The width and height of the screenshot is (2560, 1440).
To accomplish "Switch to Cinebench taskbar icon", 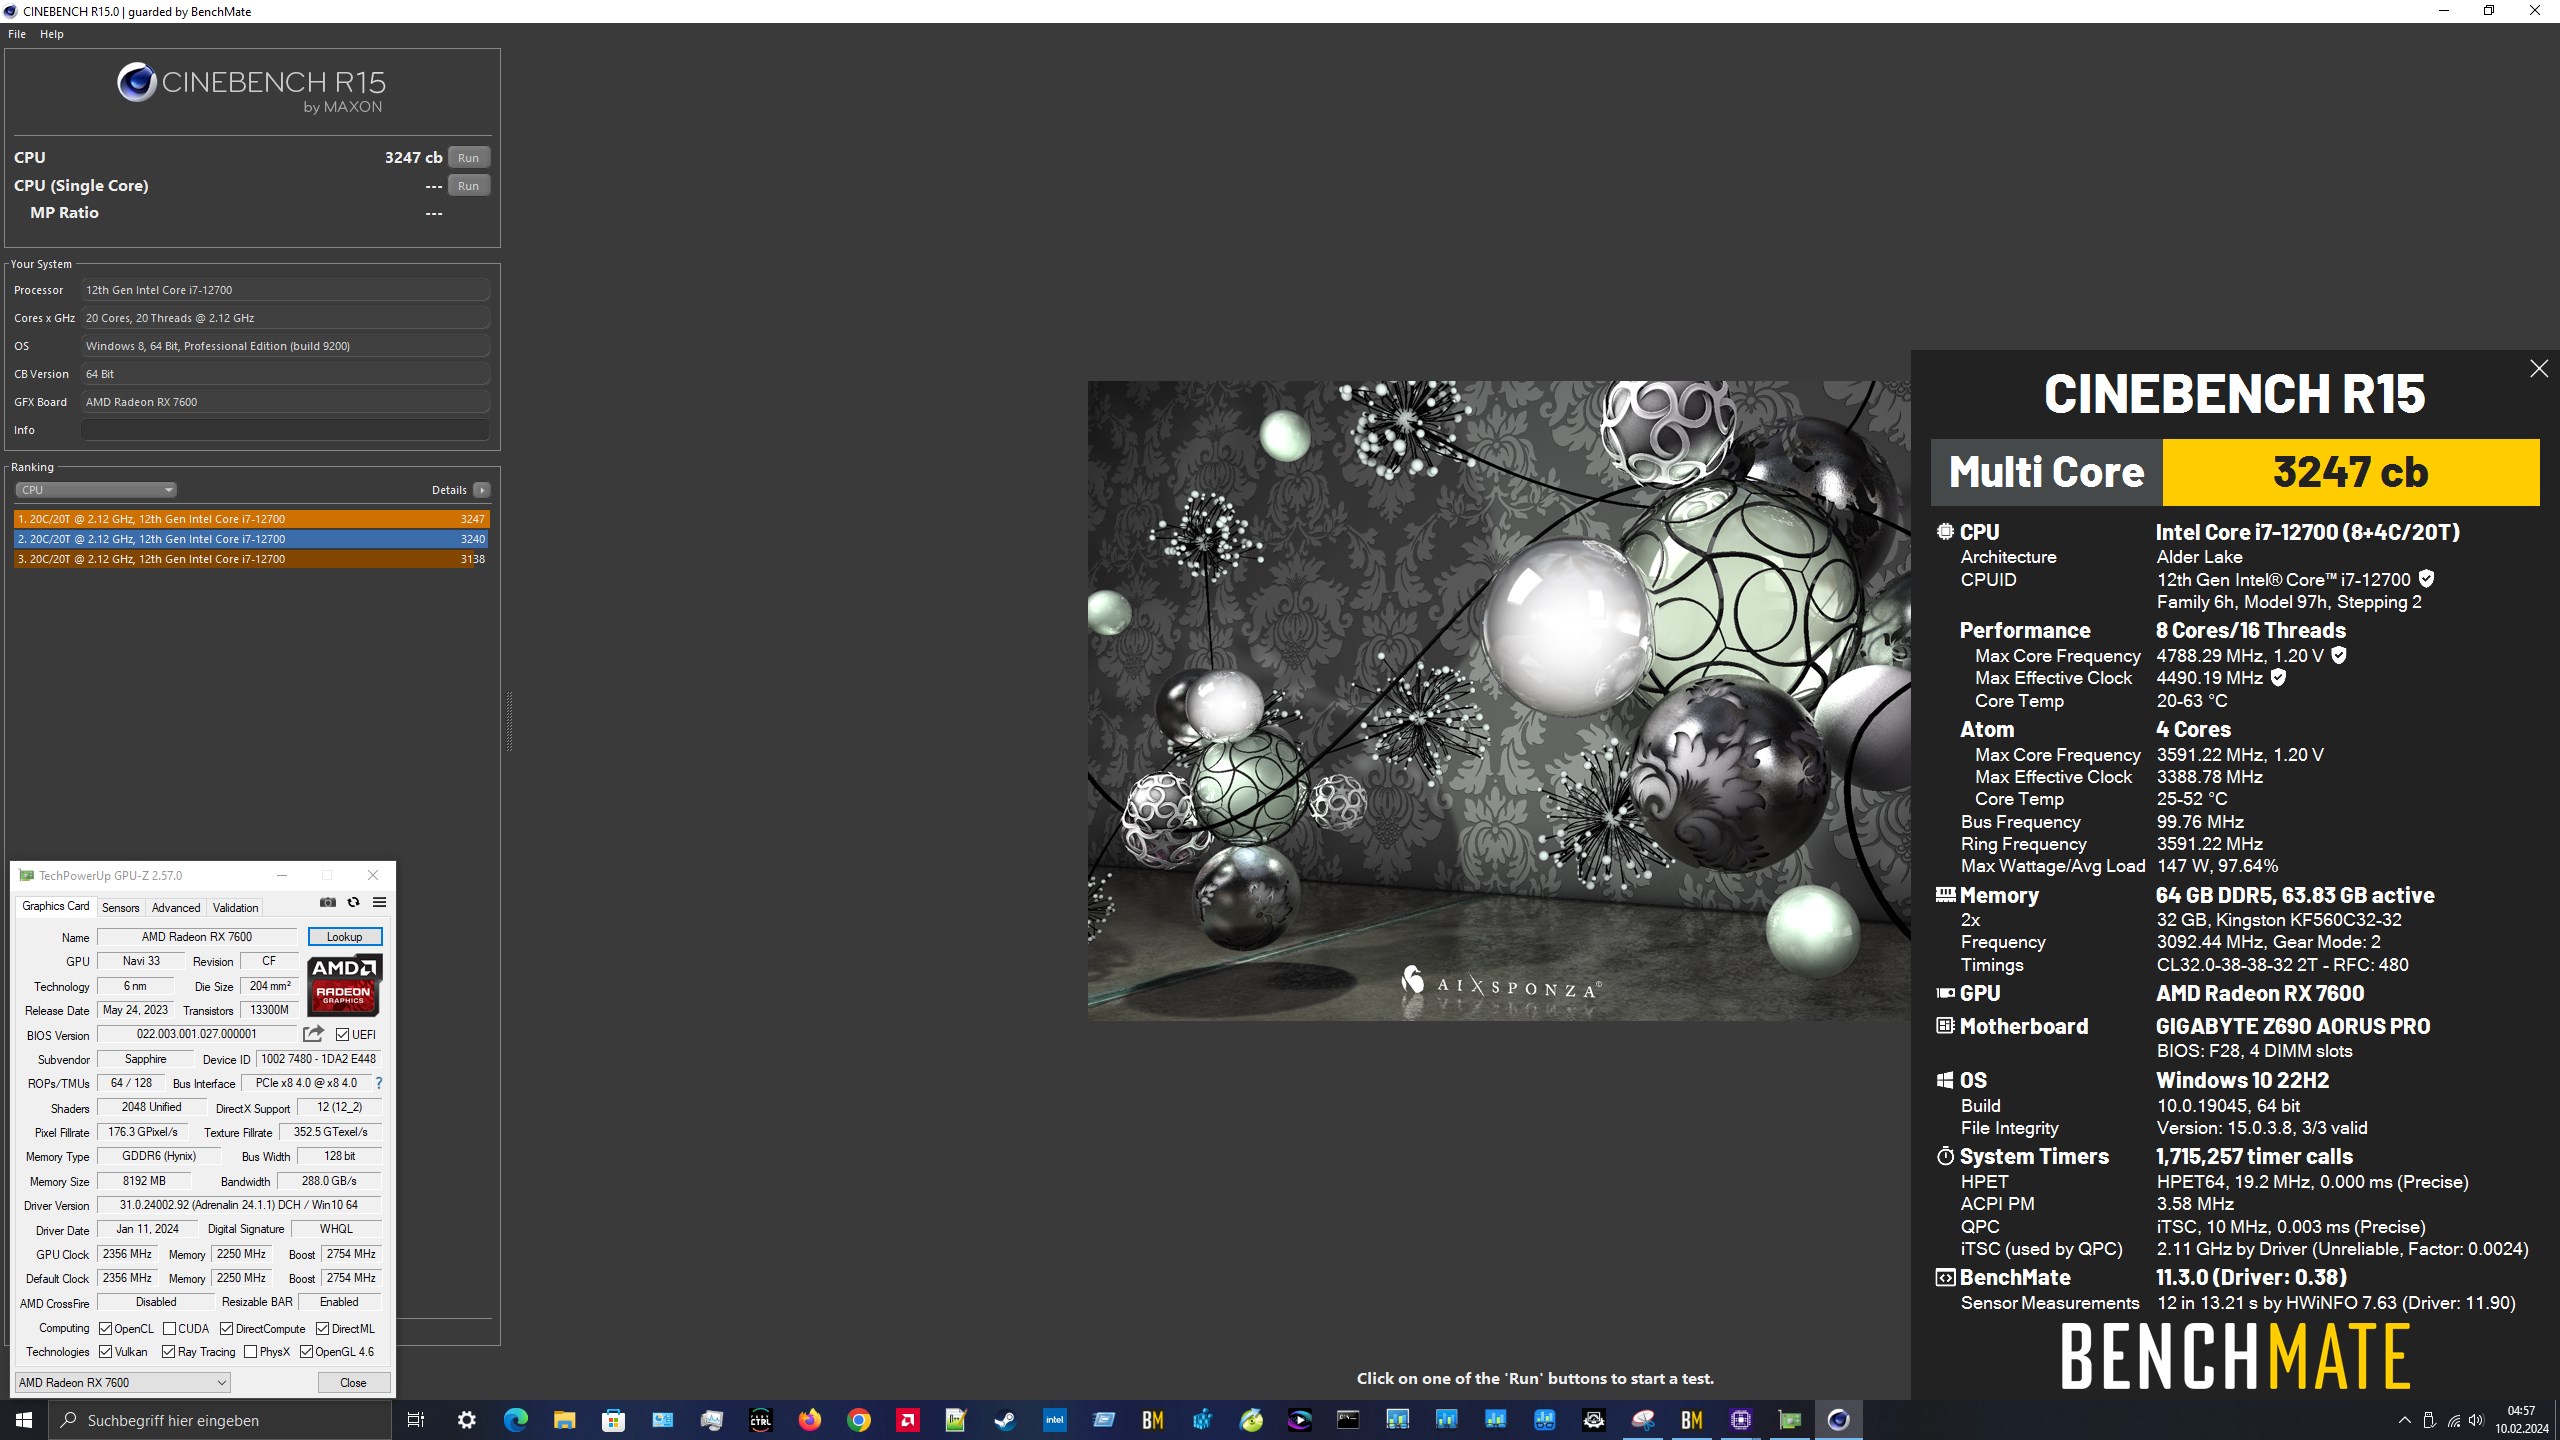I will 1838,1420.
